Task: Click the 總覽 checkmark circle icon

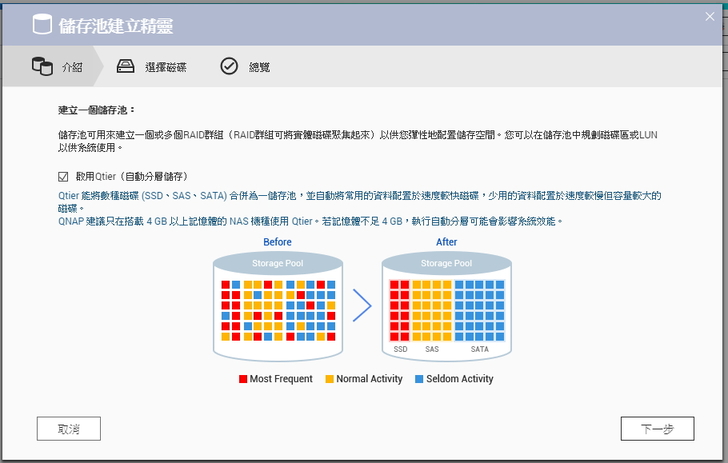Action: 229,66
